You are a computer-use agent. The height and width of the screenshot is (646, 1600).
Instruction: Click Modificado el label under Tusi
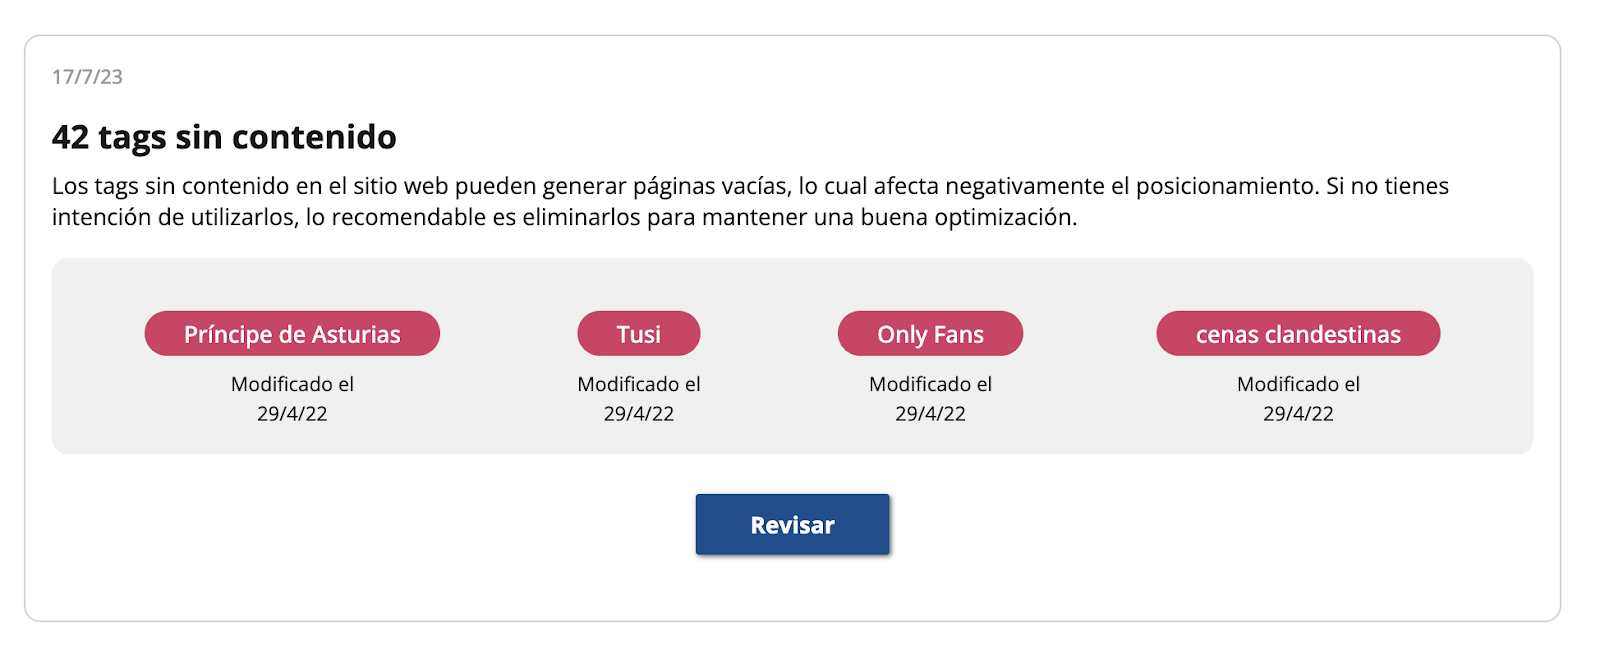(638, 384)
